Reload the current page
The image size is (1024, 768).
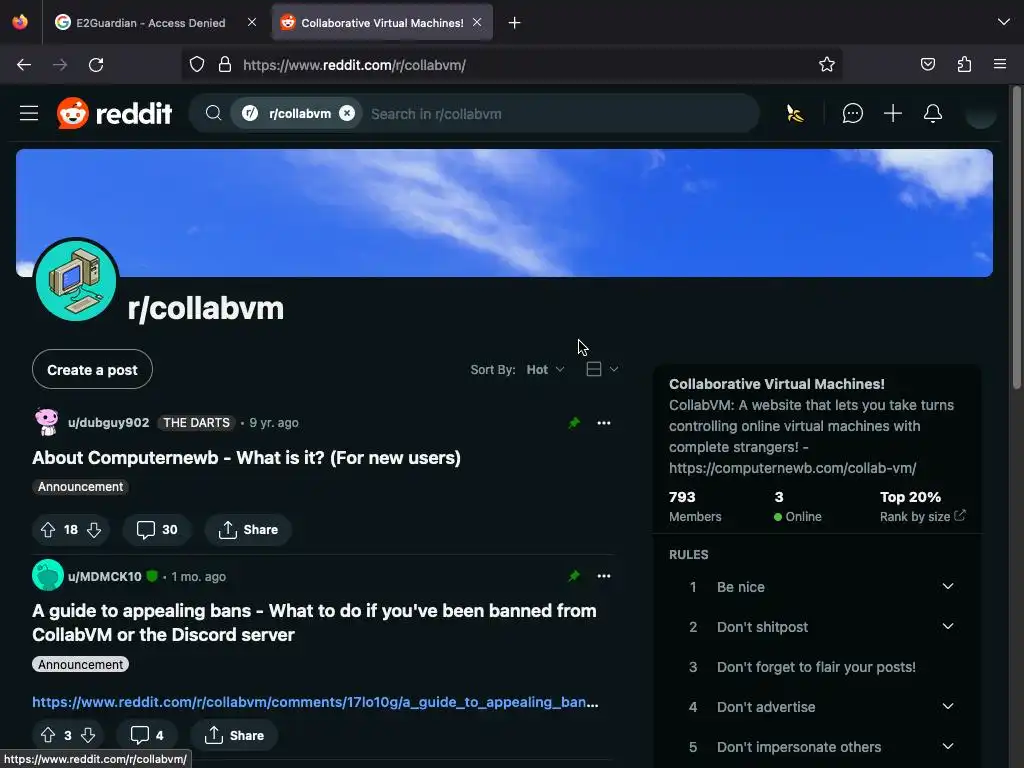96,65
